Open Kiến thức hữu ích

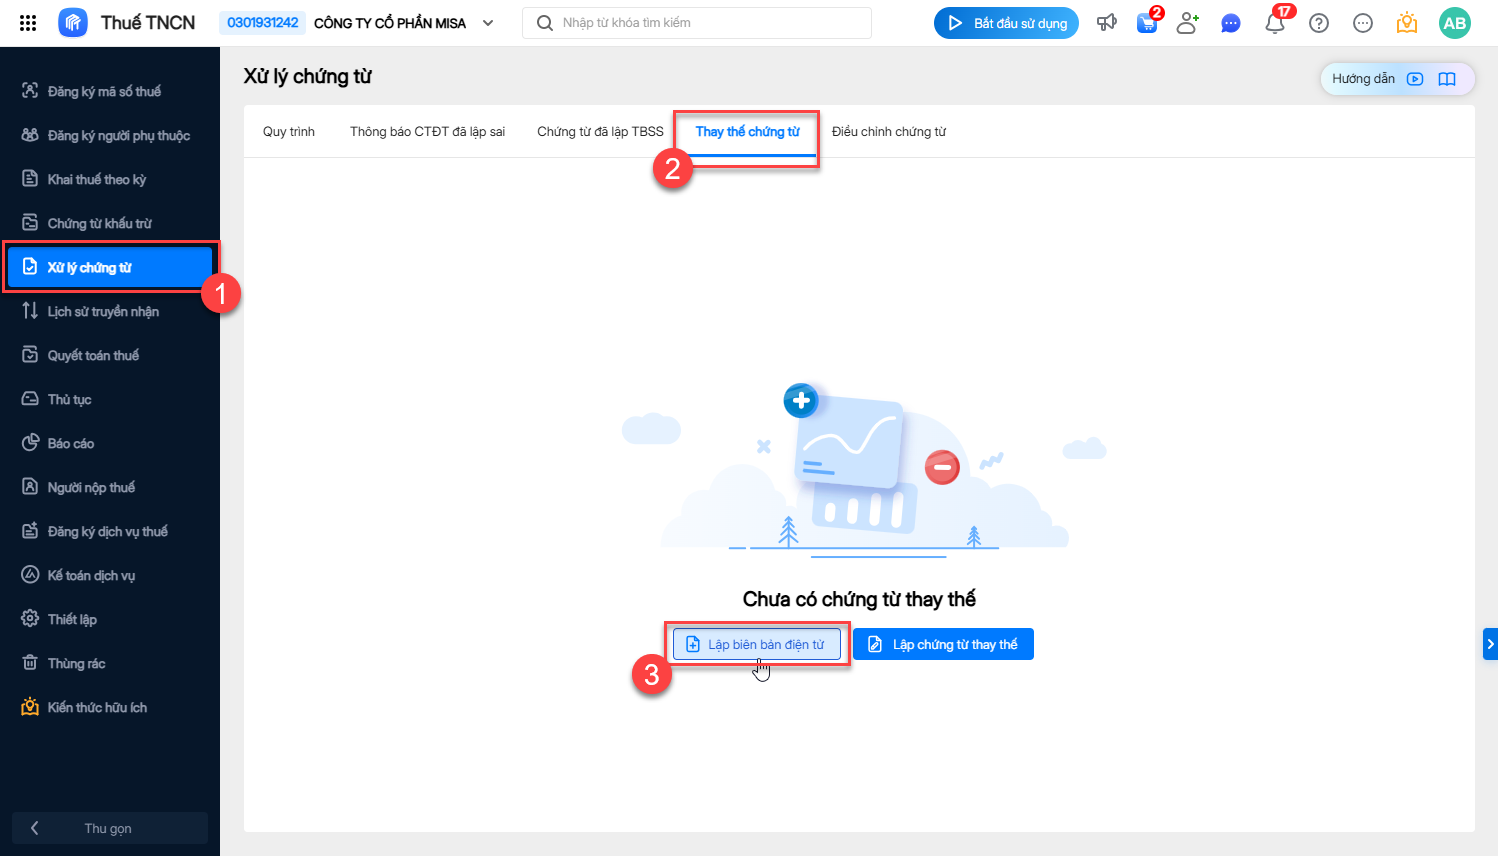(110, 707)
